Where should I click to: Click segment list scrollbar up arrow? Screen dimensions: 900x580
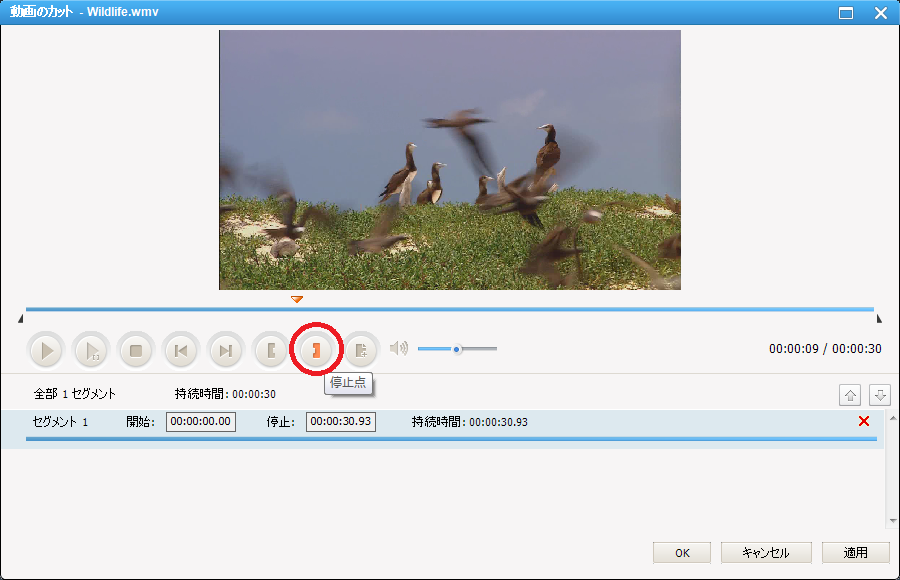(893, 417)
